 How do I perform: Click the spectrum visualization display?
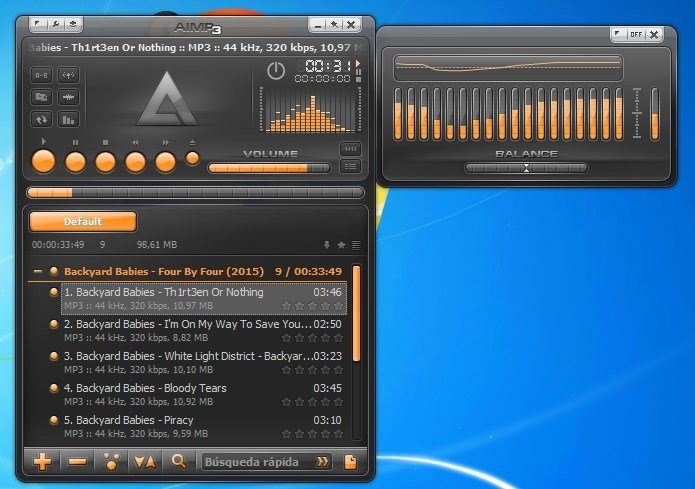pyautogui.click(x=310, y=110)
